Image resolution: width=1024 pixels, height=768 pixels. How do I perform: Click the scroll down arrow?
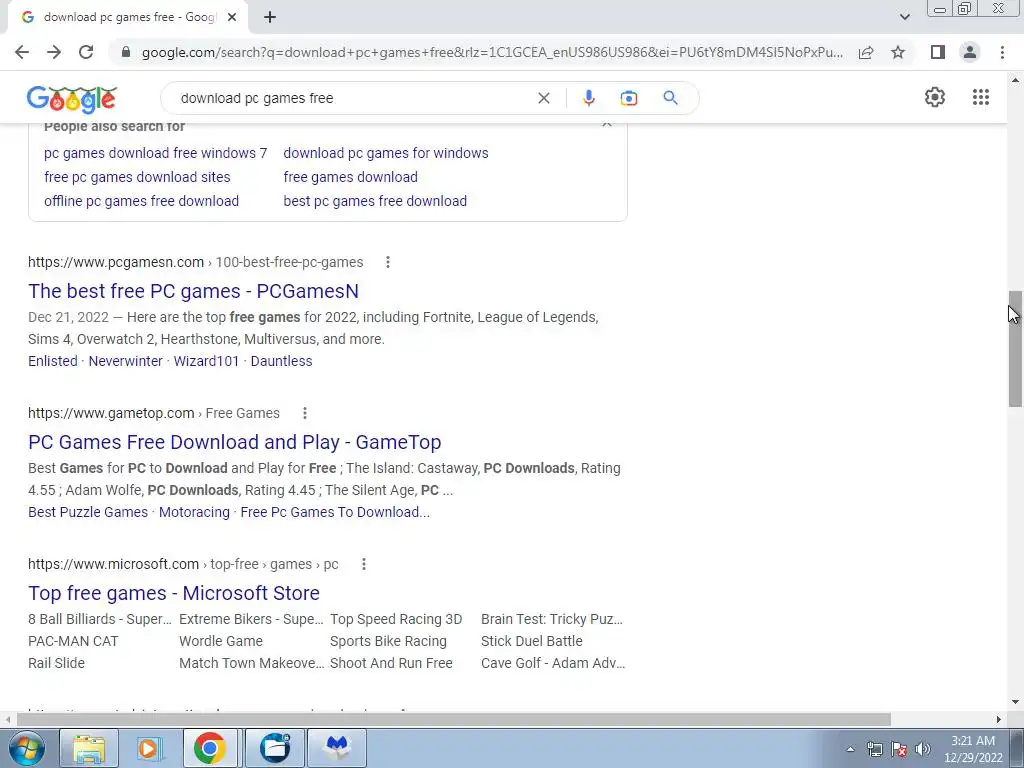tap(1015, 702)
